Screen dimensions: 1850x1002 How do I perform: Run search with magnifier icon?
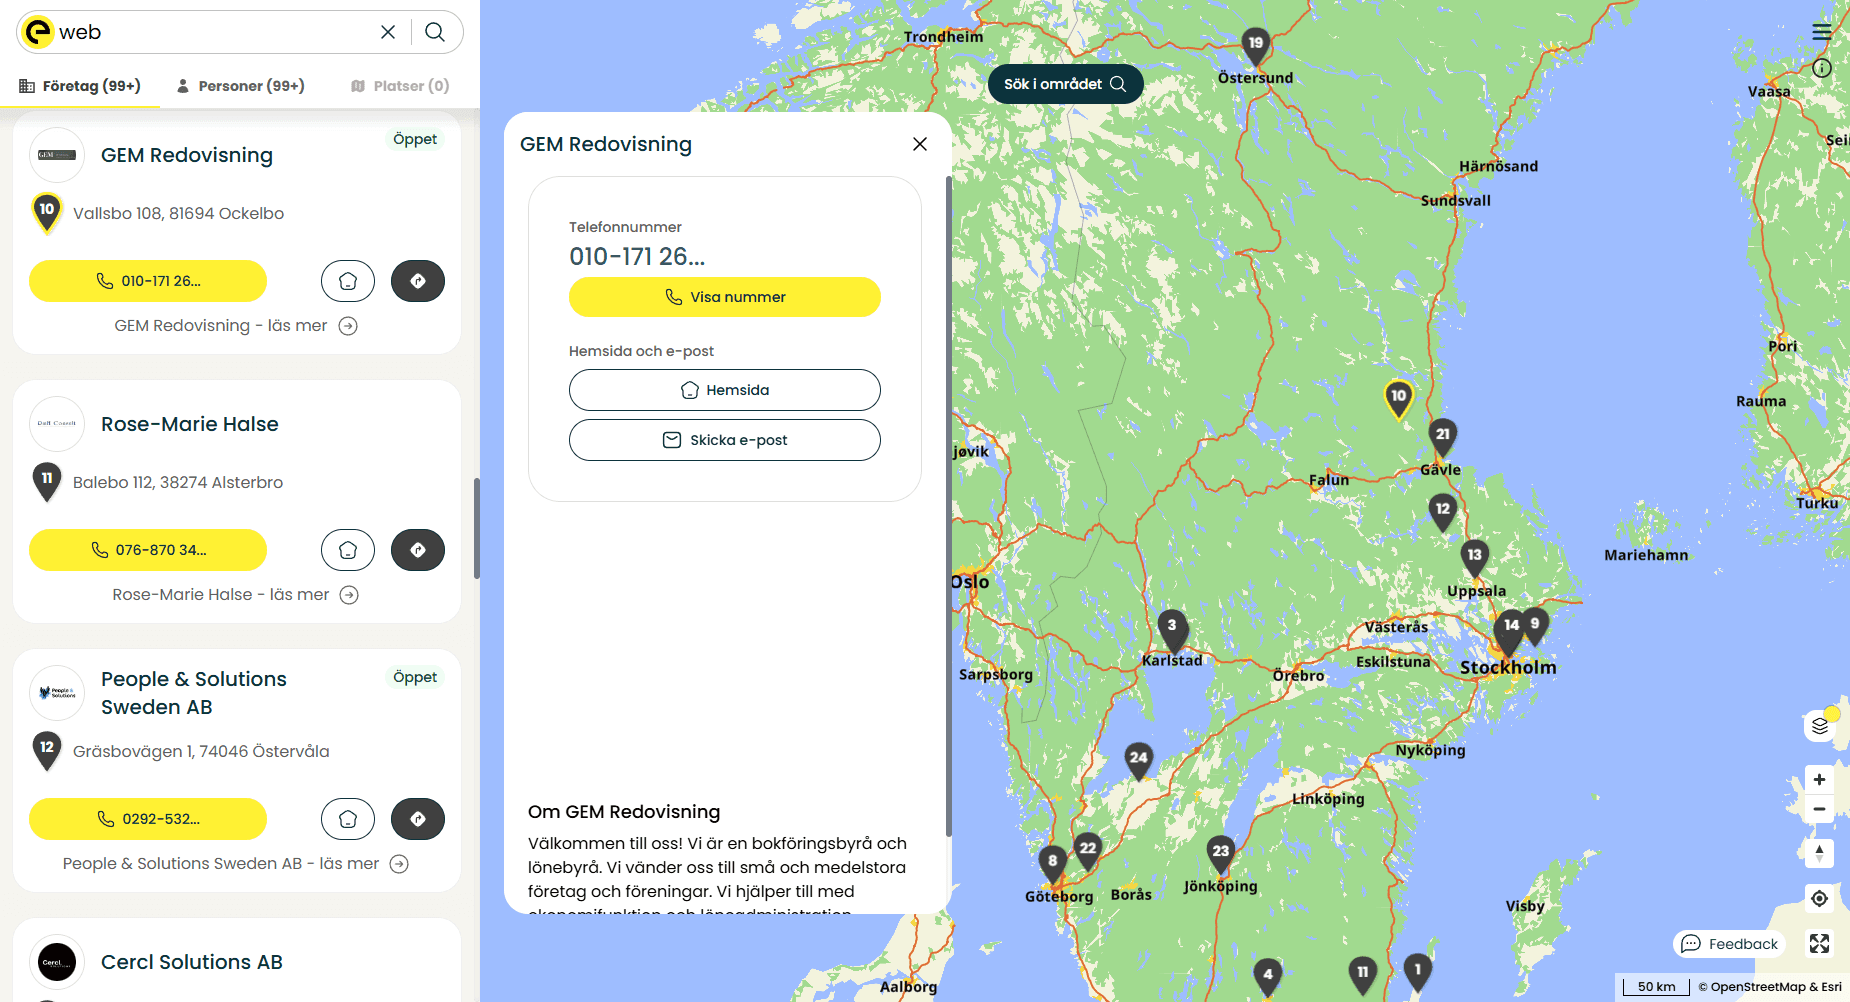pos(435,32)
